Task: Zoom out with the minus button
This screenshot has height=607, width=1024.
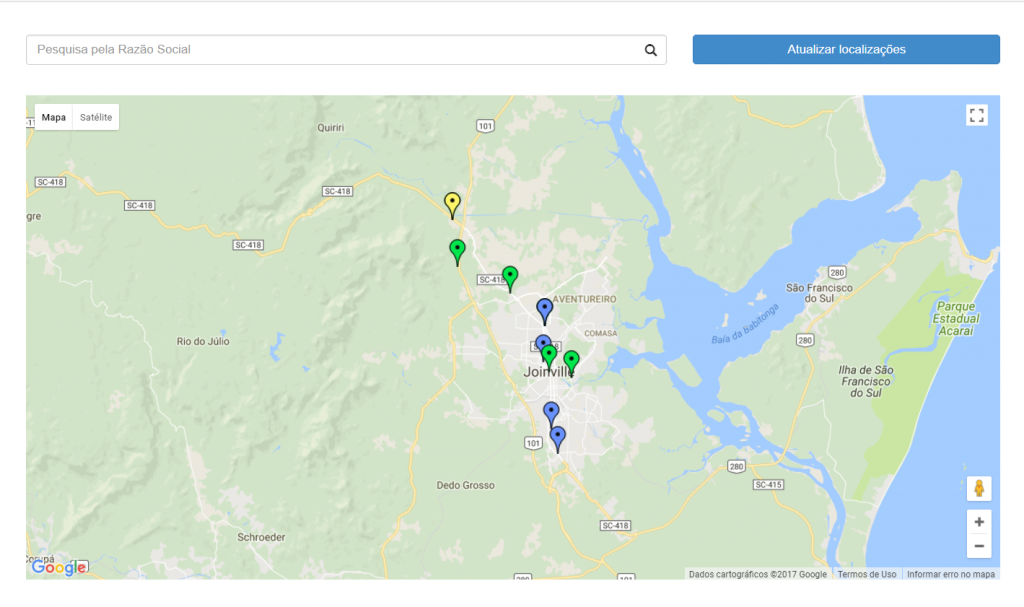Action: [978, 546]
